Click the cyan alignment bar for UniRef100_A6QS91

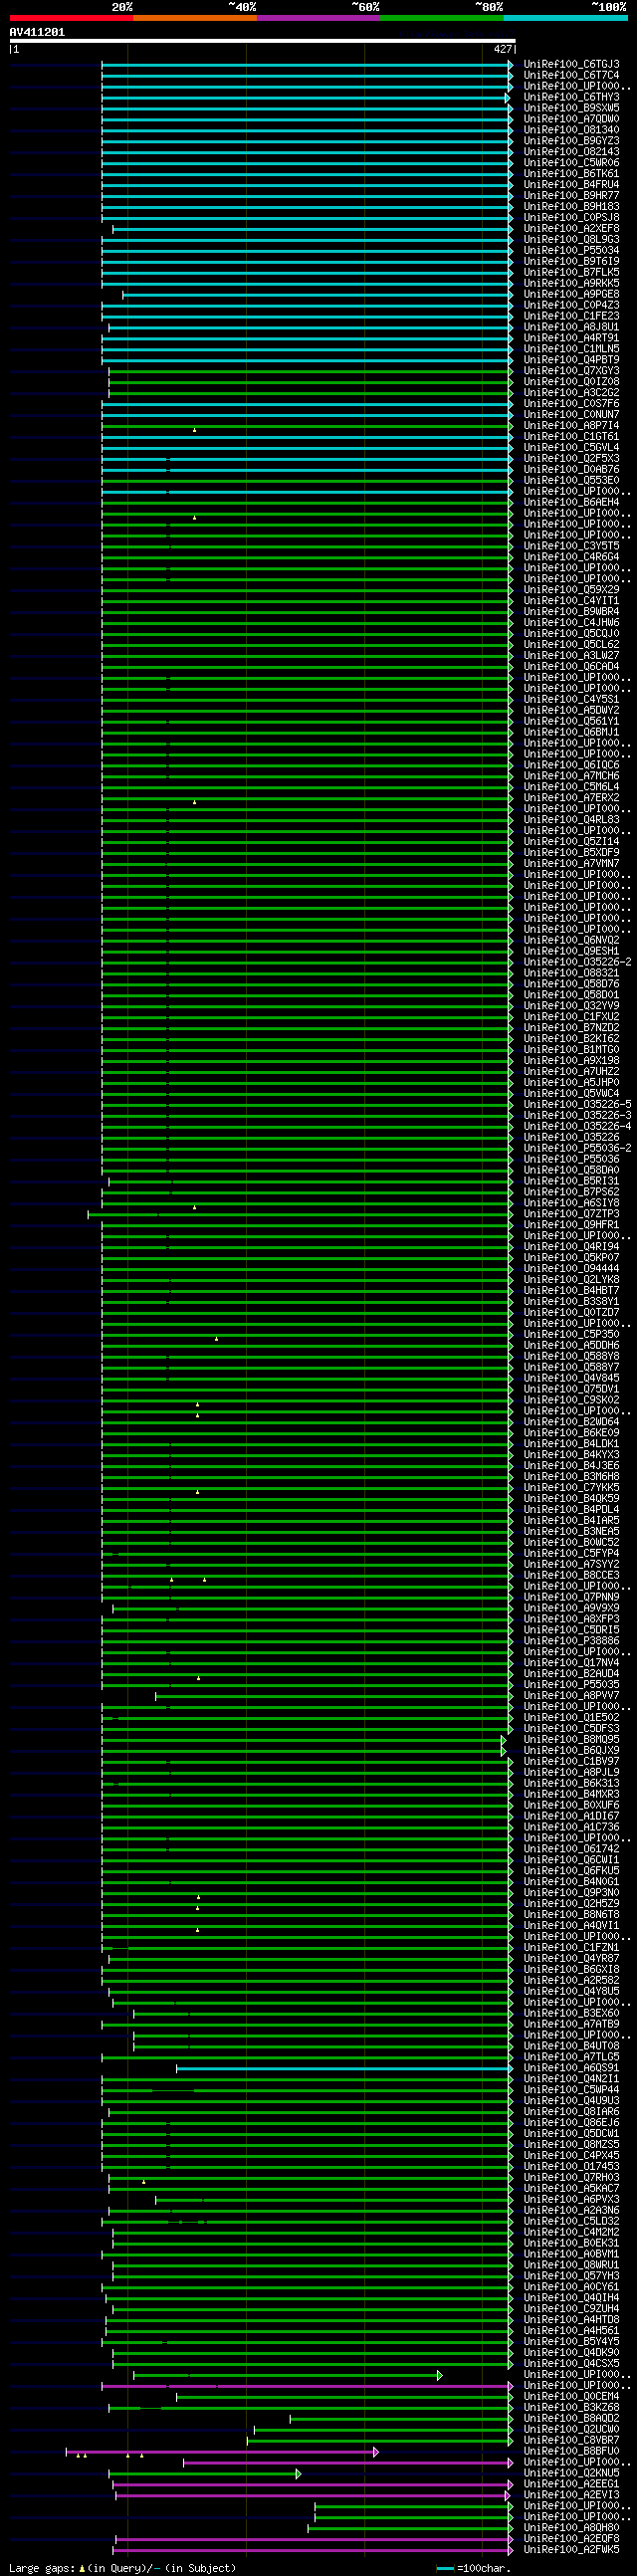click(x=344, y=2067)
